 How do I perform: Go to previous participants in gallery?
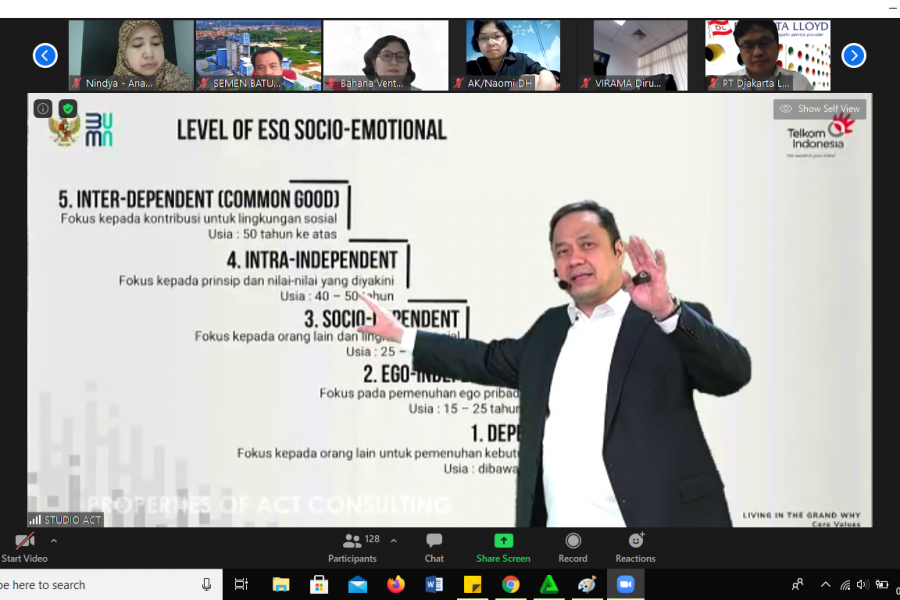[45, 55]
